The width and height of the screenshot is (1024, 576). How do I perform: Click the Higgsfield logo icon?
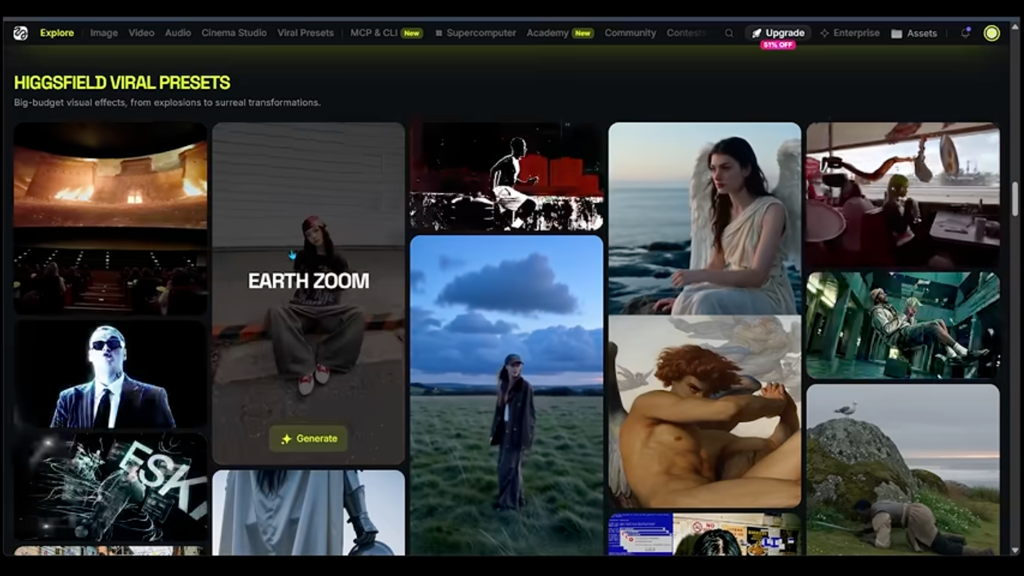click(x=20, y=33)
